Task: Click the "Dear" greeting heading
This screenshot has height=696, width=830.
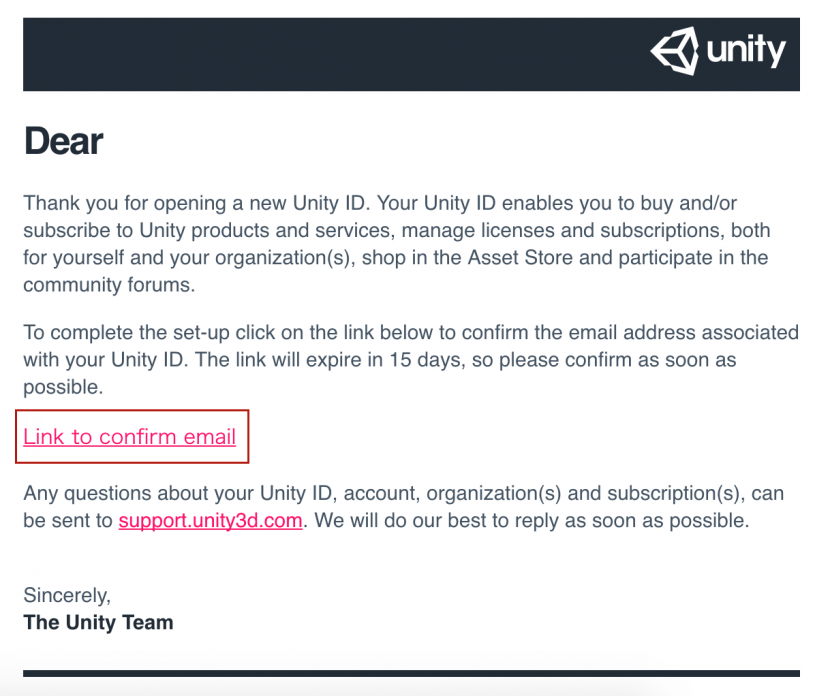Action: 63,142
